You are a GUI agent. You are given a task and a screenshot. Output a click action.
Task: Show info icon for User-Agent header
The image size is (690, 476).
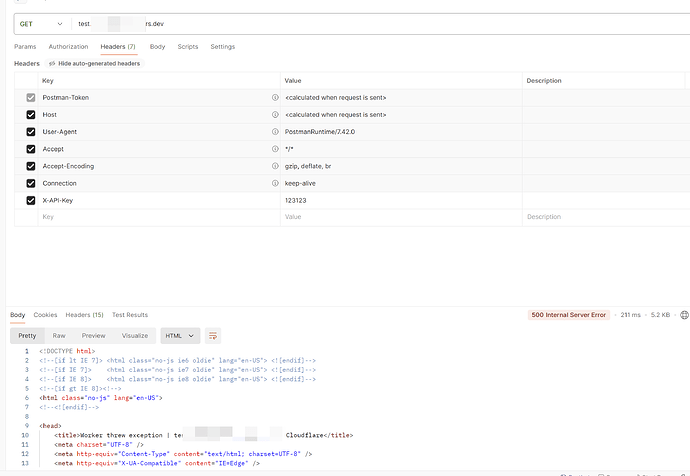275,132
